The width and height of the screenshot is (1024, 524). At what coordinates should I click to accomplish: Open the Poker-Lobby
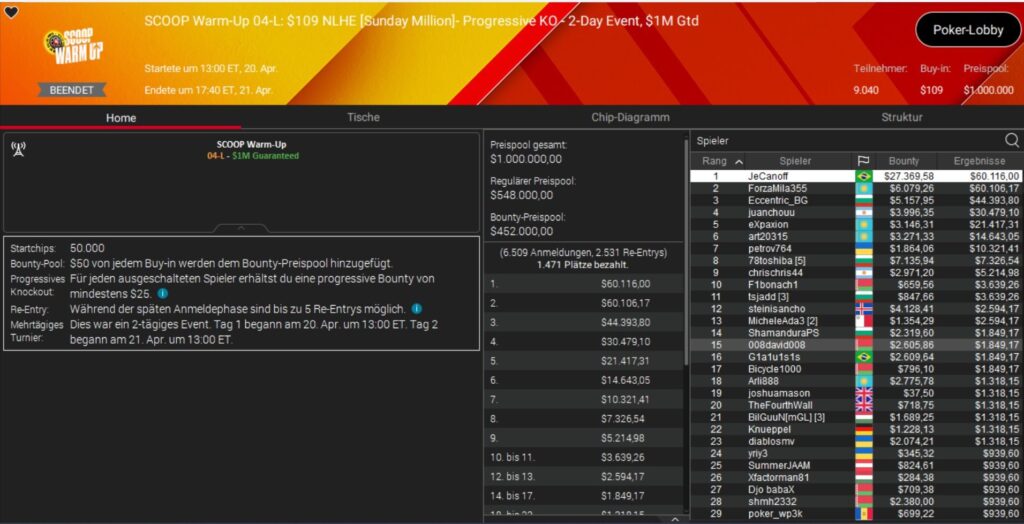[968, 30]
